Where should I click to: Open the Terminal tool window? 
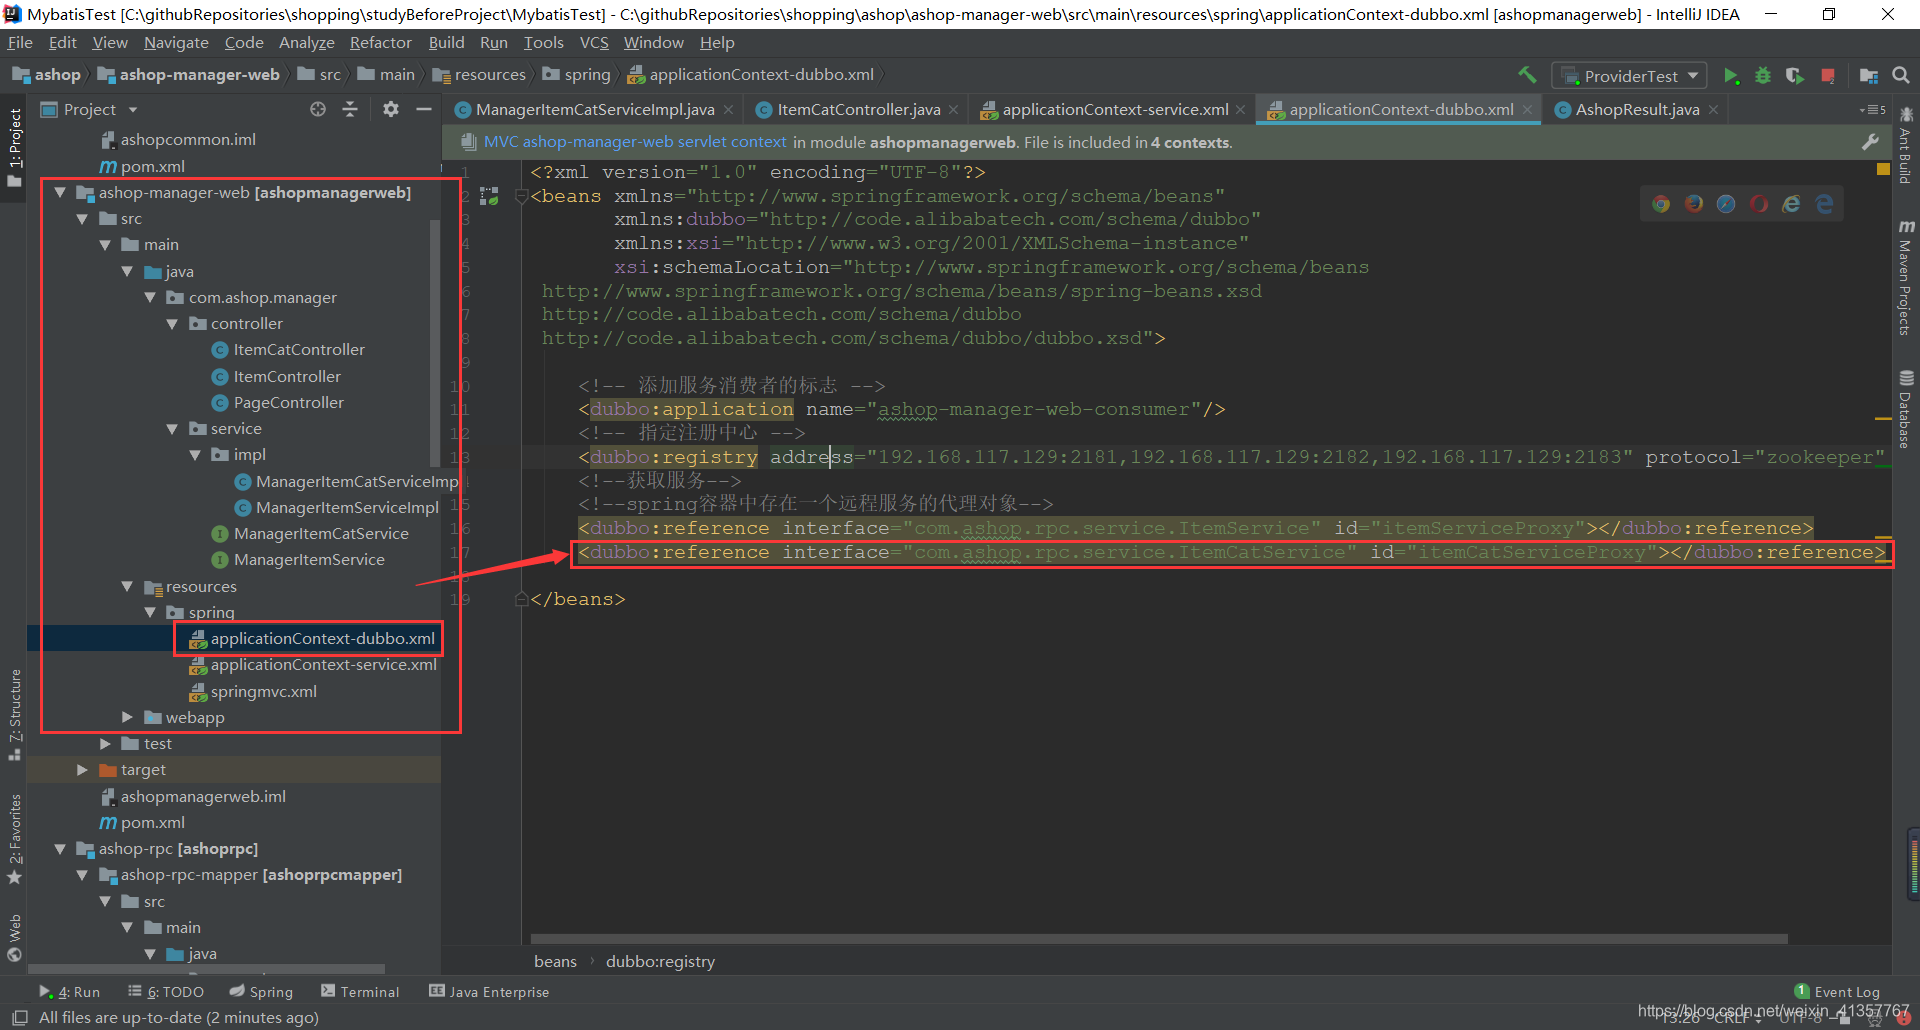pyautogui.click(x=360, y=992)
